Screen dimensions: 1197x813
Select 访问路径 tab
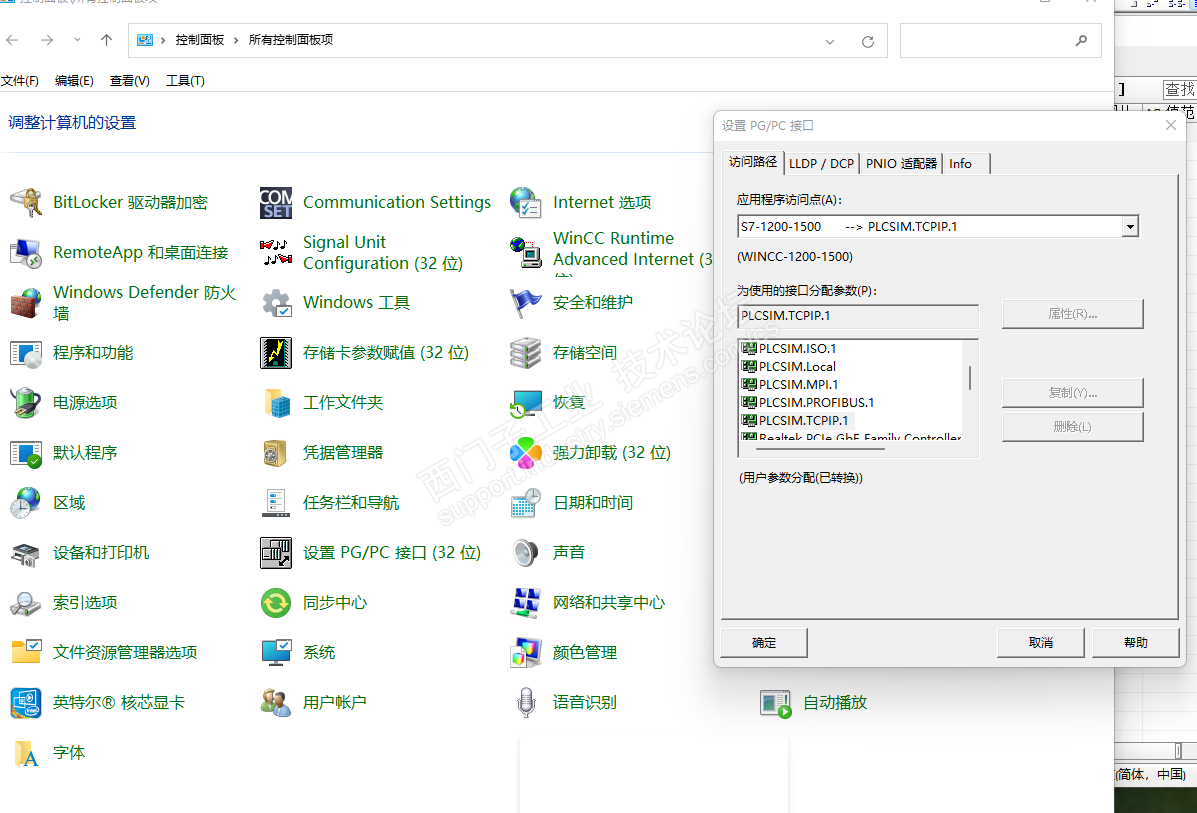(753, 162)
